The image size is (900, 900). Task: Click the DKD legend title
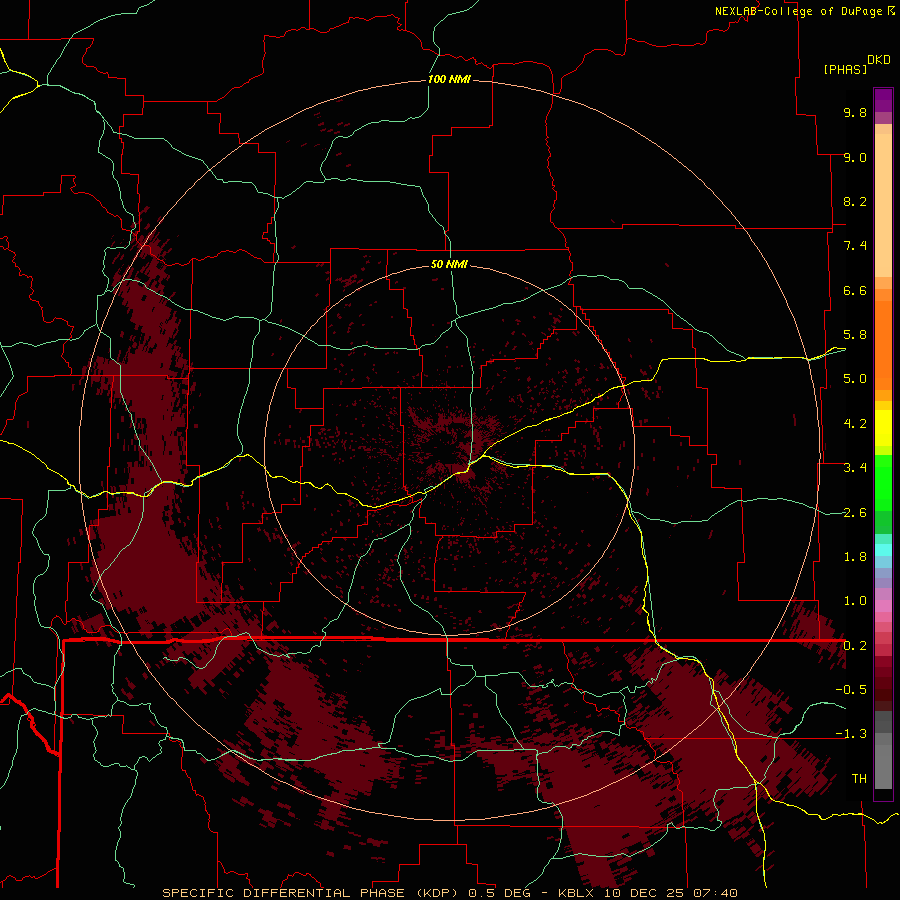(x=879, y=60)
